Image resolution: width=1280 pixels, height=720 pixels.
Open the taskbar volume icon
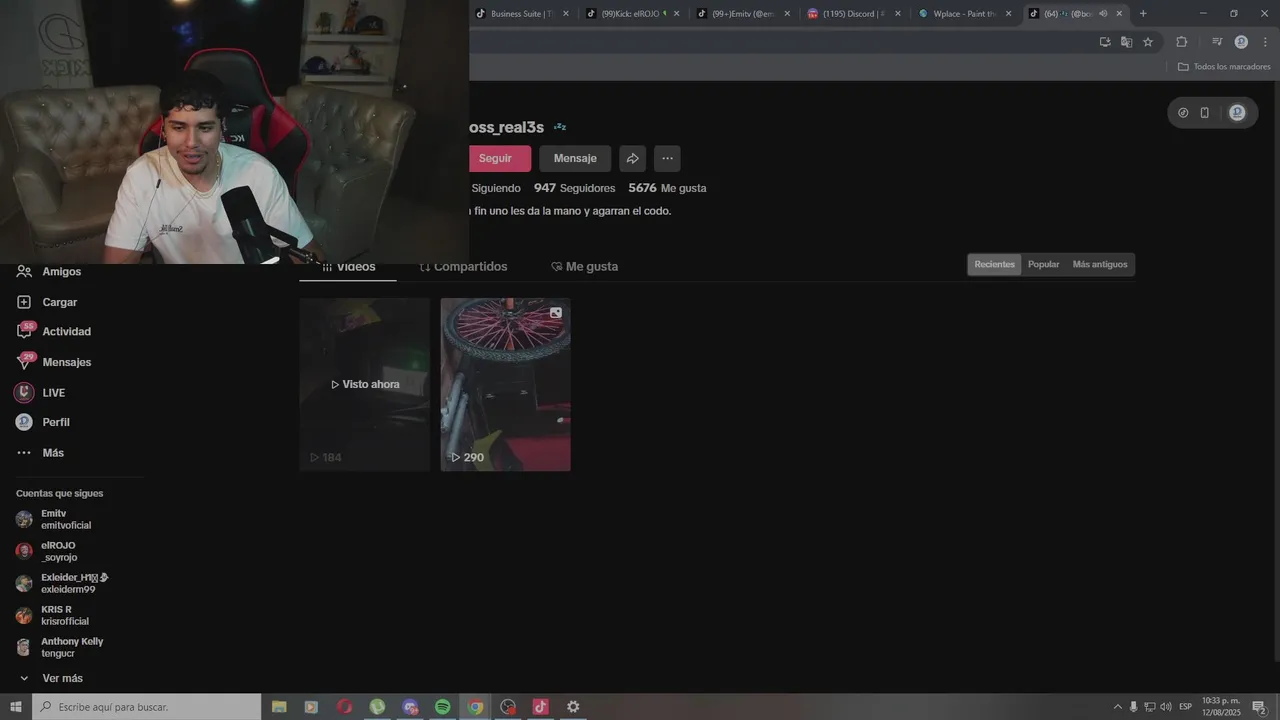[1166, 707]
